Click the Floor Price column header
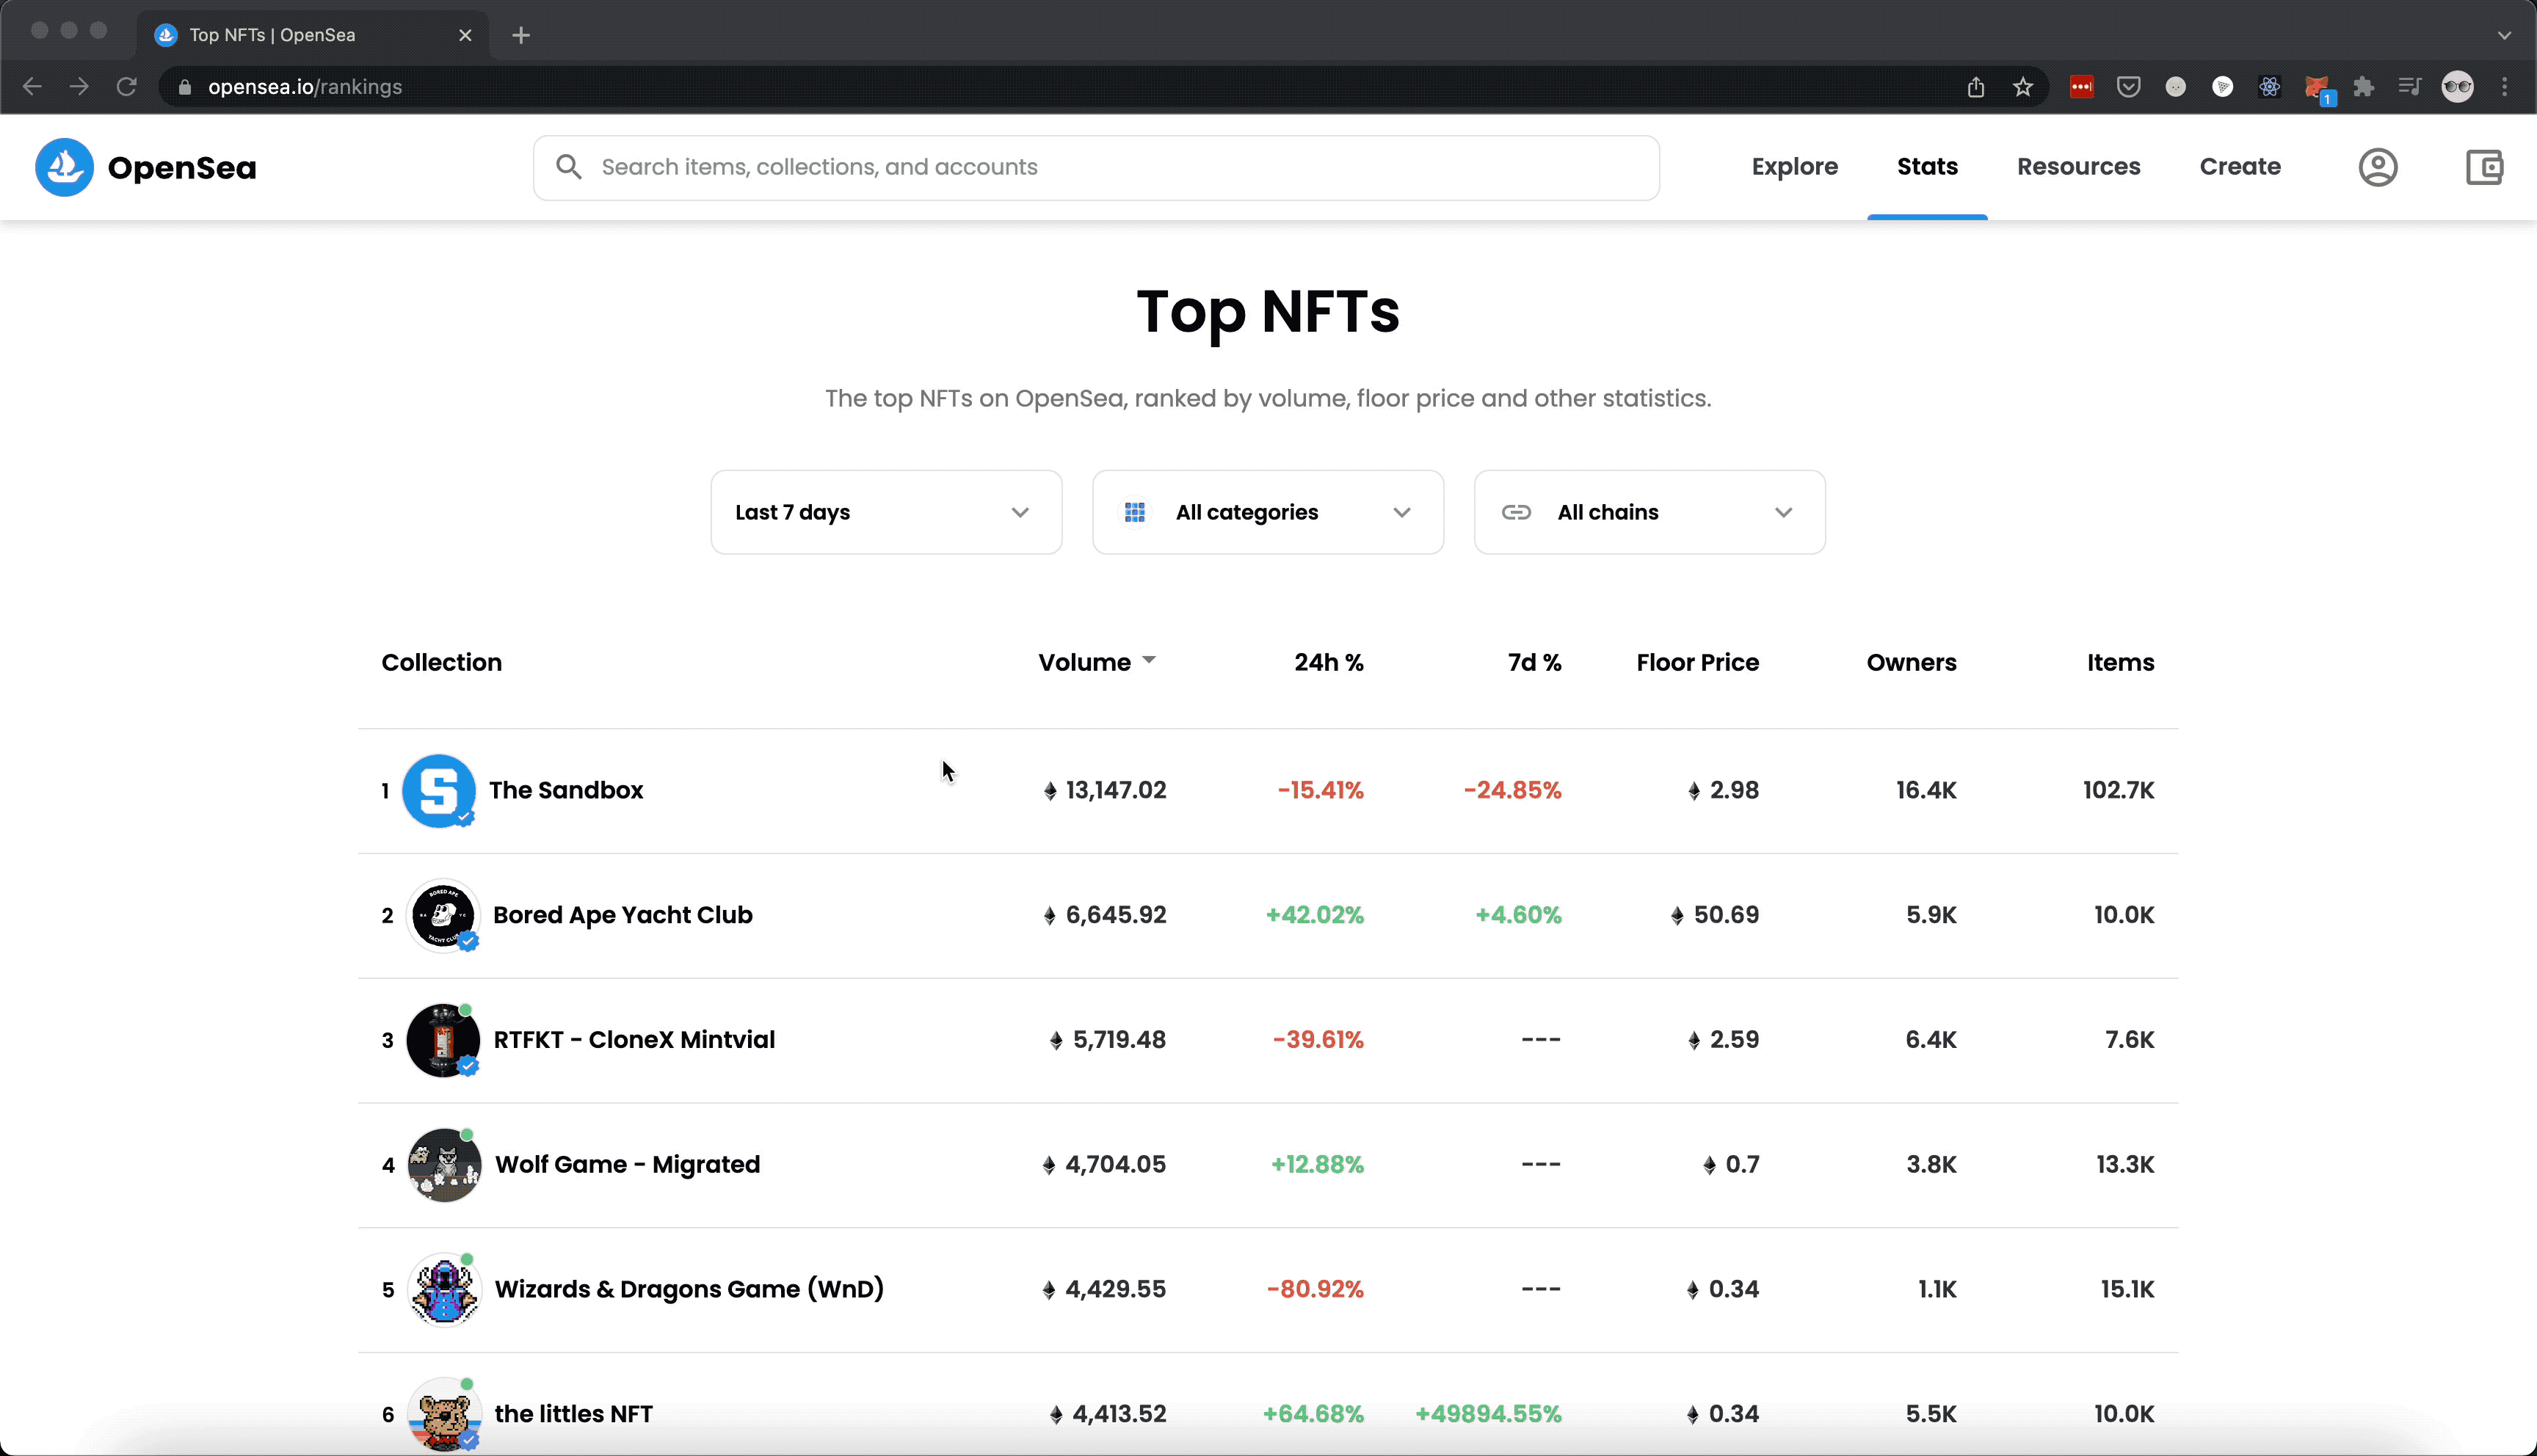This screenshot has height=1456, width=2537. (x=1698, y=662)
